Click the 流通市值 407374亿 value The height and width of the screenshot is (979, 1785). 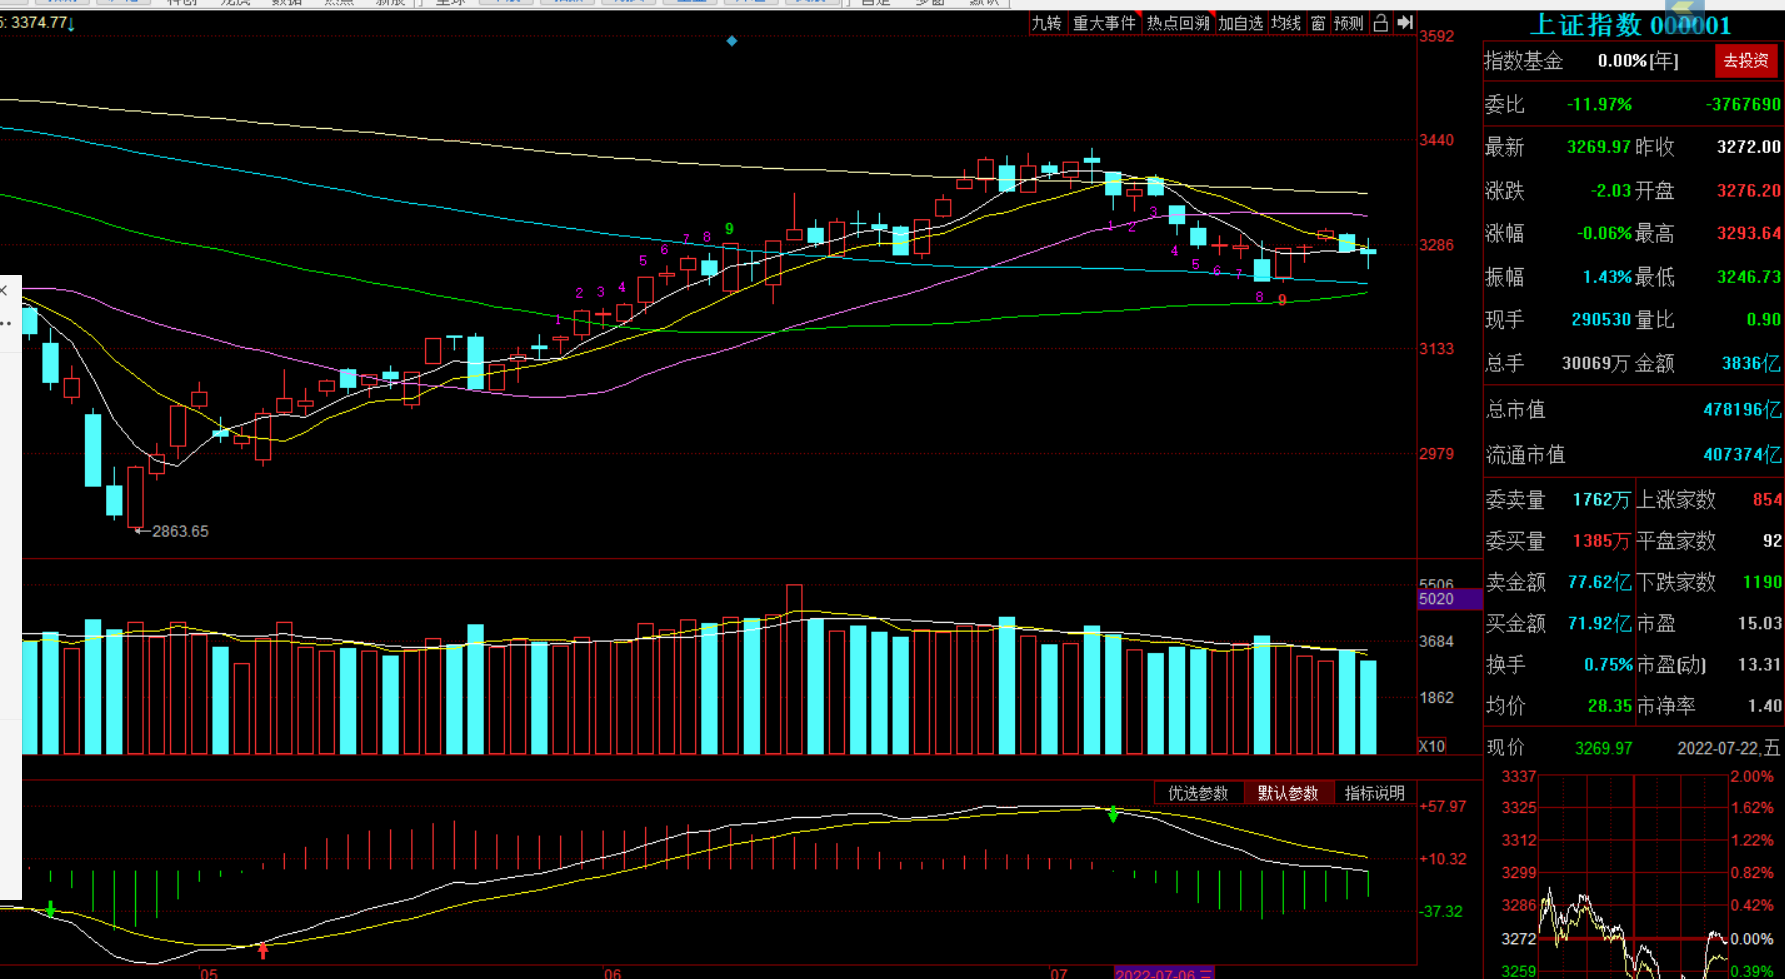pos(1742,455)
